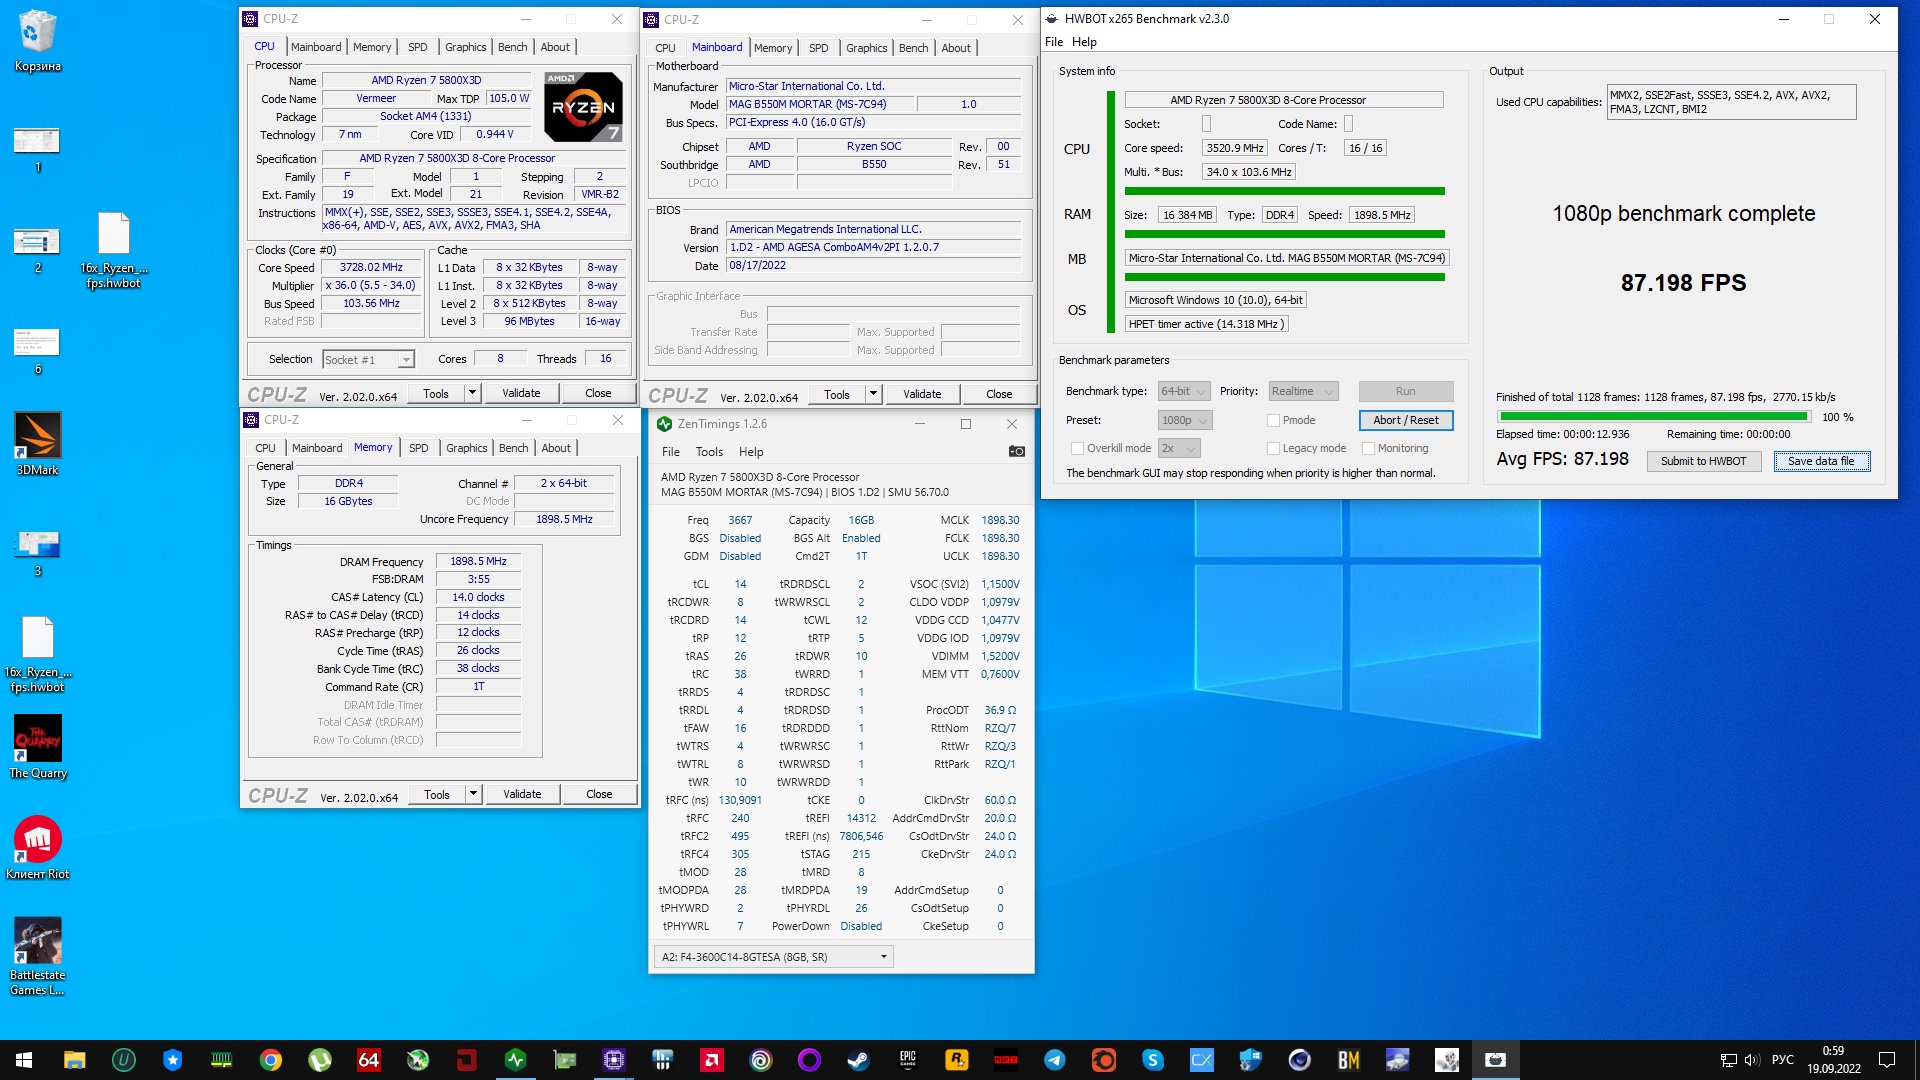Open the Benchmark type 64-bit dropdown

1184,391
